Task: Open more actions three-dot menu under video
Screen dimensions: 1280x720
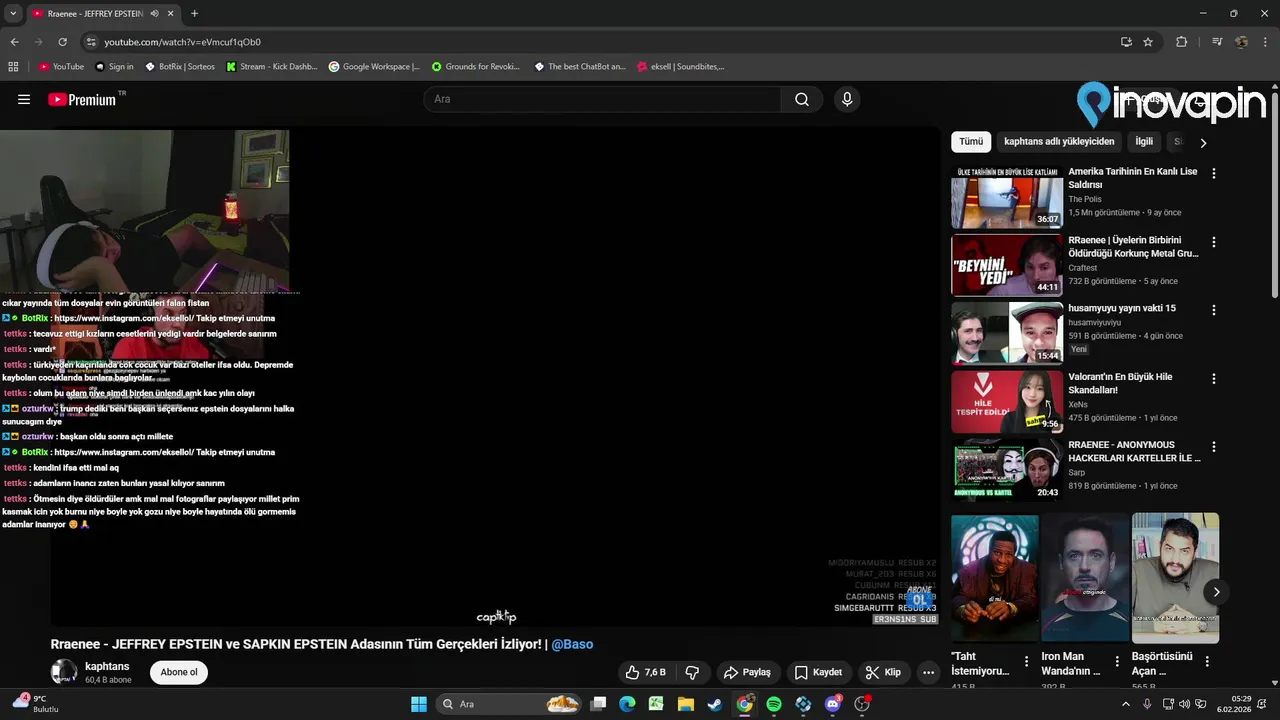Action: [928, 672]
